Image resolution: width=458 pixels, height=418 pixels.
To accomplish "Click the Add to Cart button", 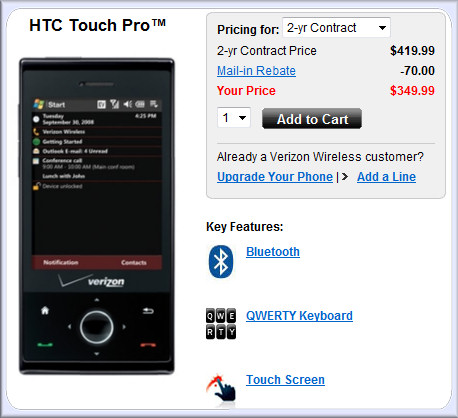I will click(312, 119).
